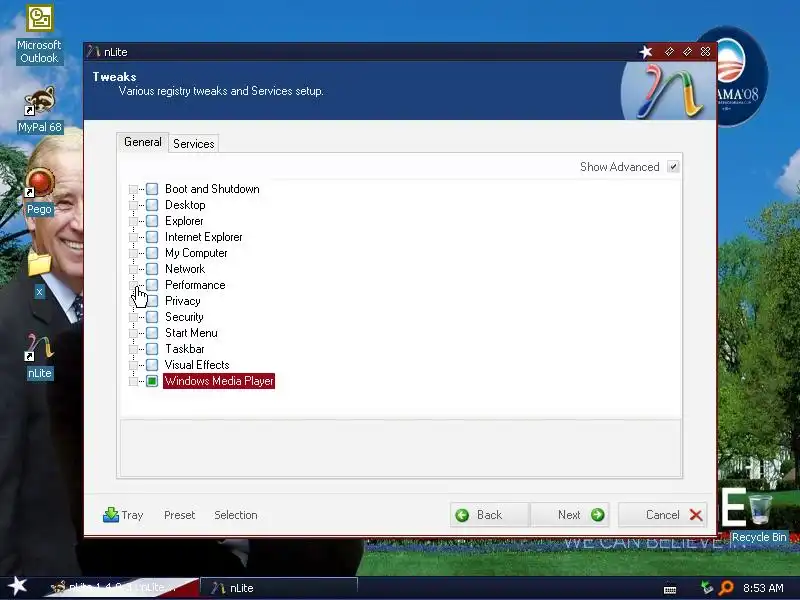Check the Network tweaks checkbox
The width and height of the screenshot is (800, 600).
pos(152,269)
